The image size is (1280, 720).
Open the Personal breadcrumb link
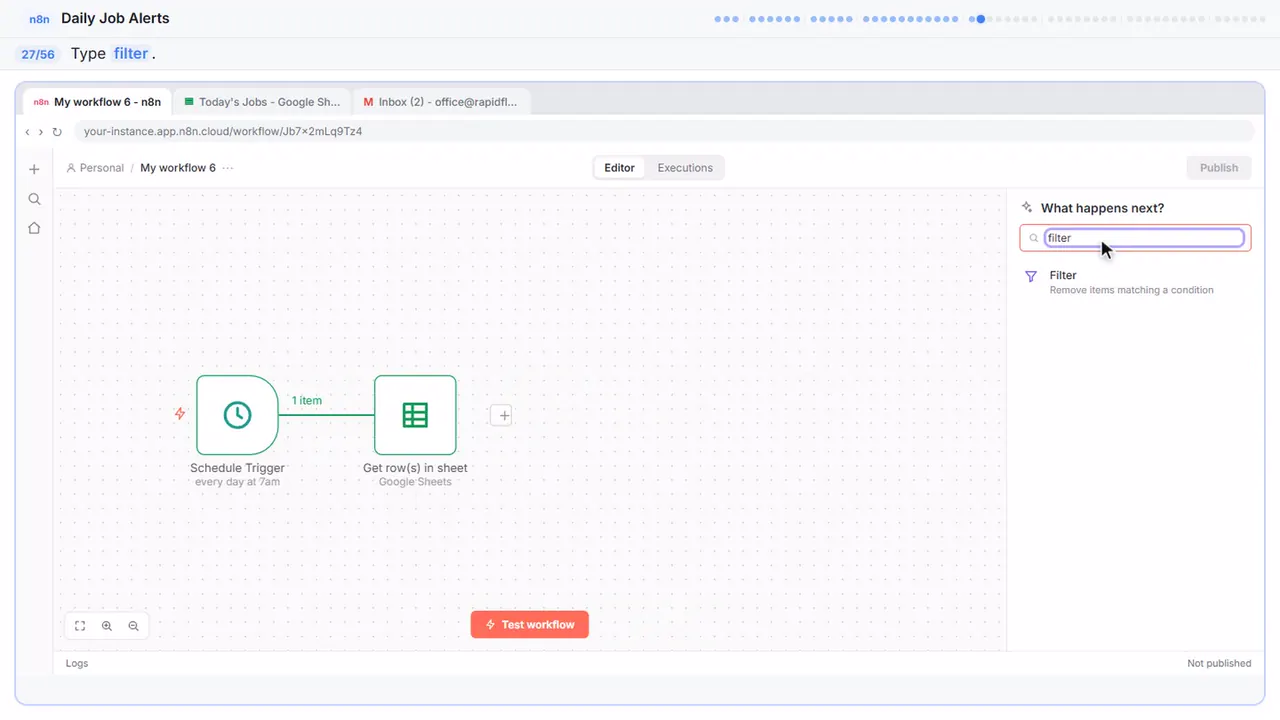95,168
